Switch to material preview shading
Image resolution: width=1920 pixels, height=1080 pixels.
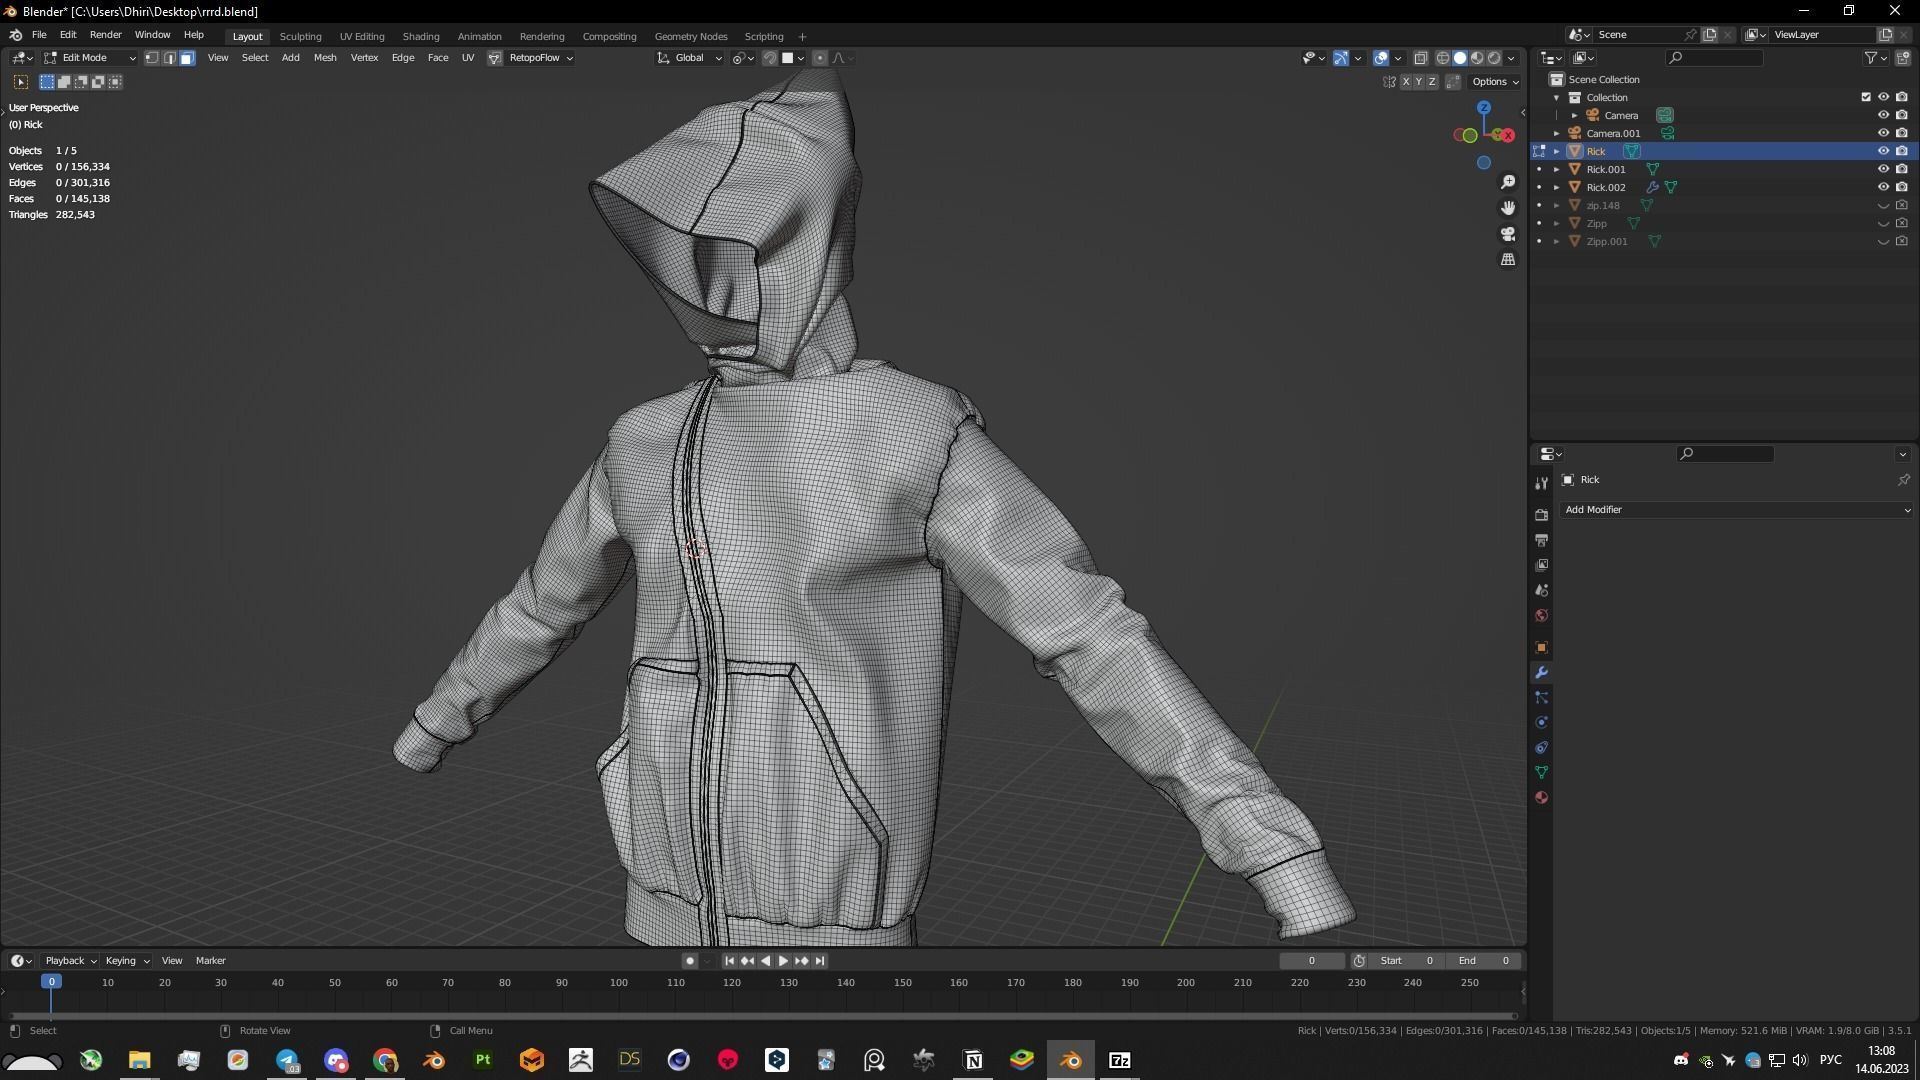[1477, 58]
